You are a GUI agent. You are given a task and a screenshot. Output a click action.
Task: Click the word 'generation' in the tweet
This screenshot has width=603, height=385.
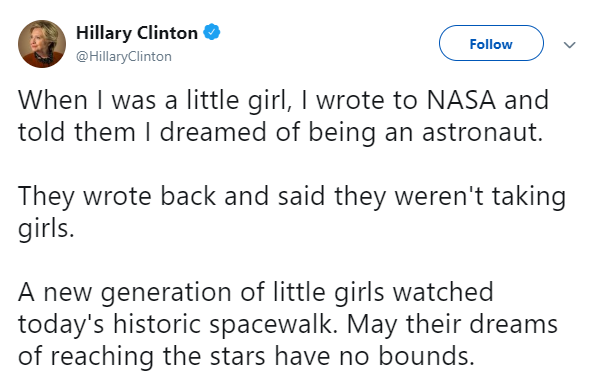point(167,293)
